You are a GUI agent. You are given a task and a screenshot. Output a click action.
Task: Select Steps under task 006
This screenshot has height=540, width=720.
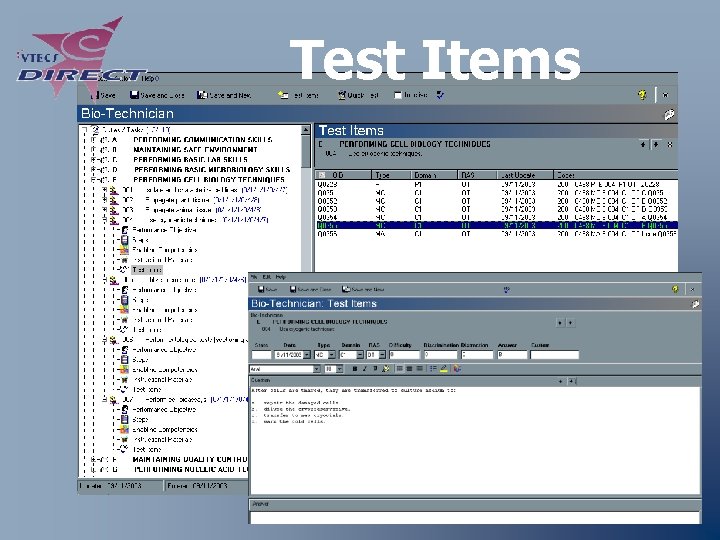pyautogui.click(x=140, y=360)
